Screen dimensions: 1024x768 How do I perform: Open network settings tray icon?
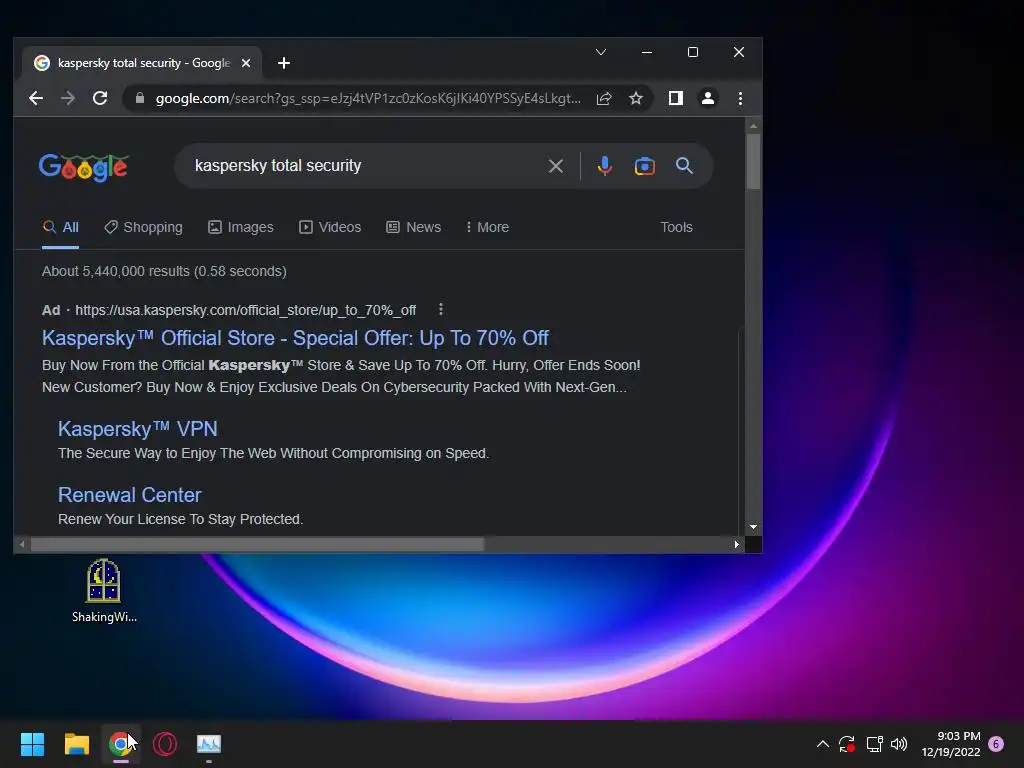(x=874, y=744)
